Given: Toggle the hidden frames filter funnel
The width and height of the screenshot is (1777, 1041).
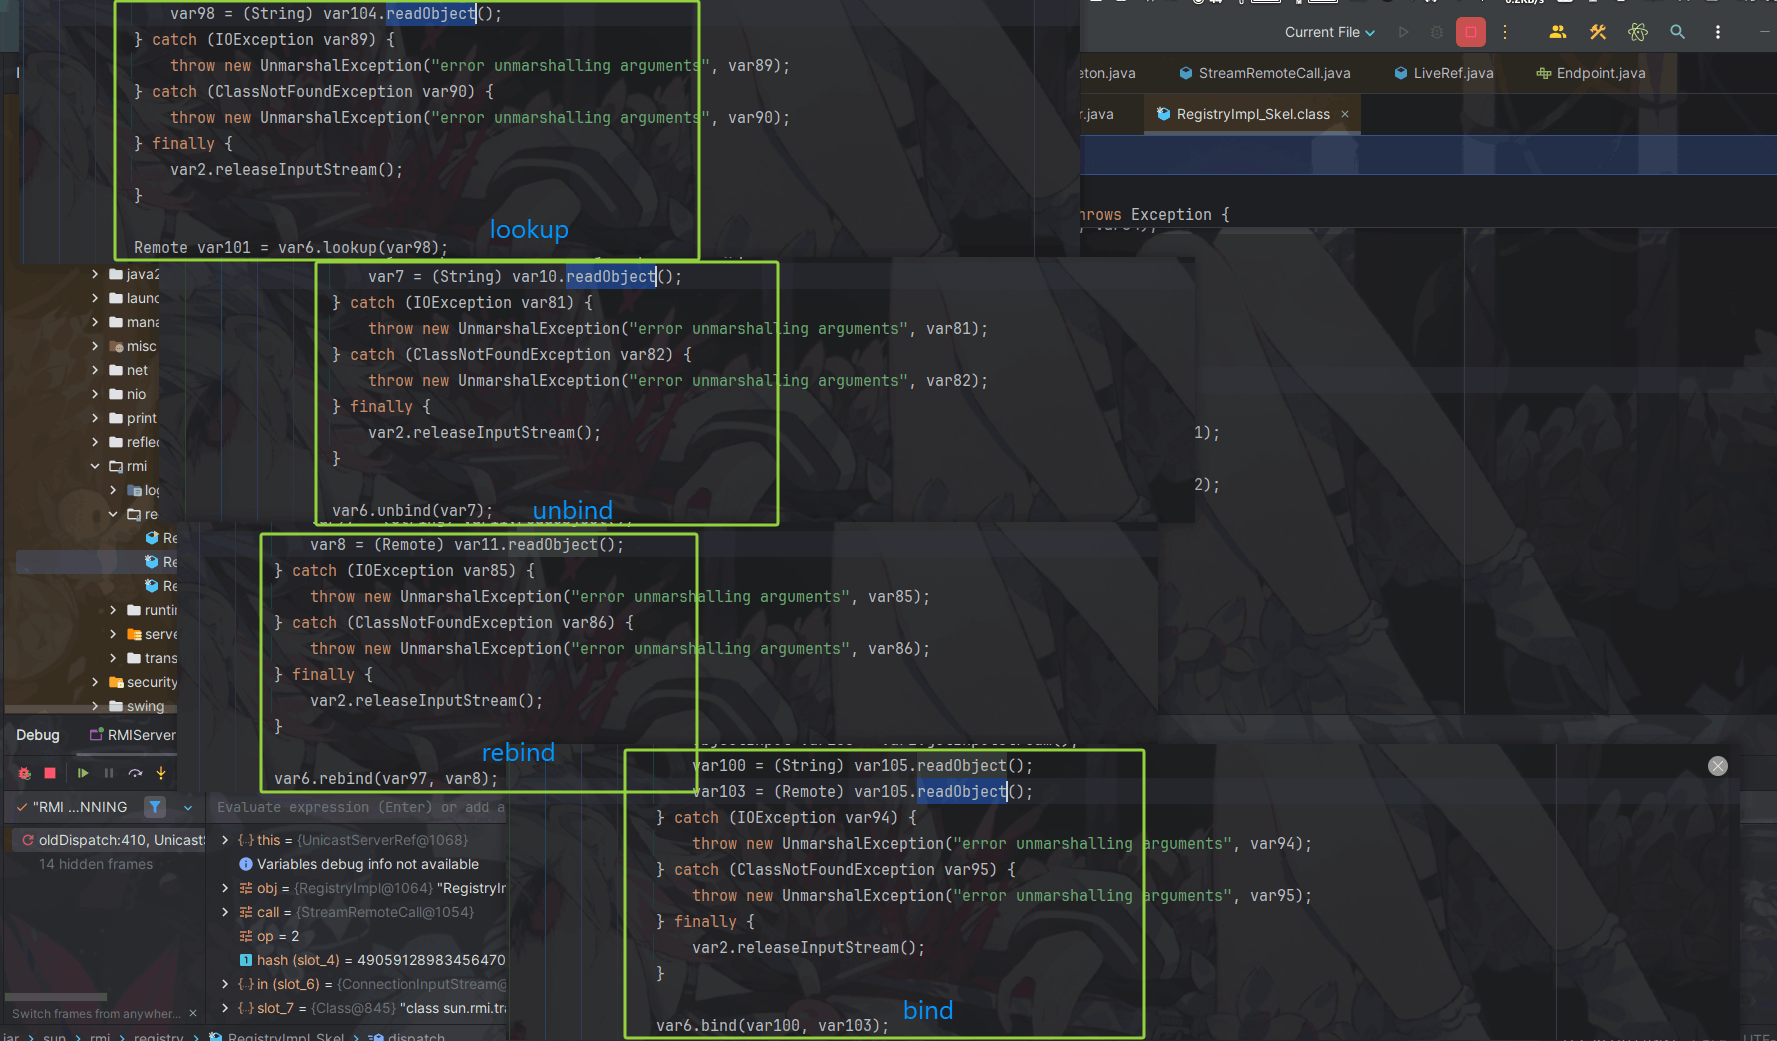Looking at the screenshot, I should tap(155, 807).
